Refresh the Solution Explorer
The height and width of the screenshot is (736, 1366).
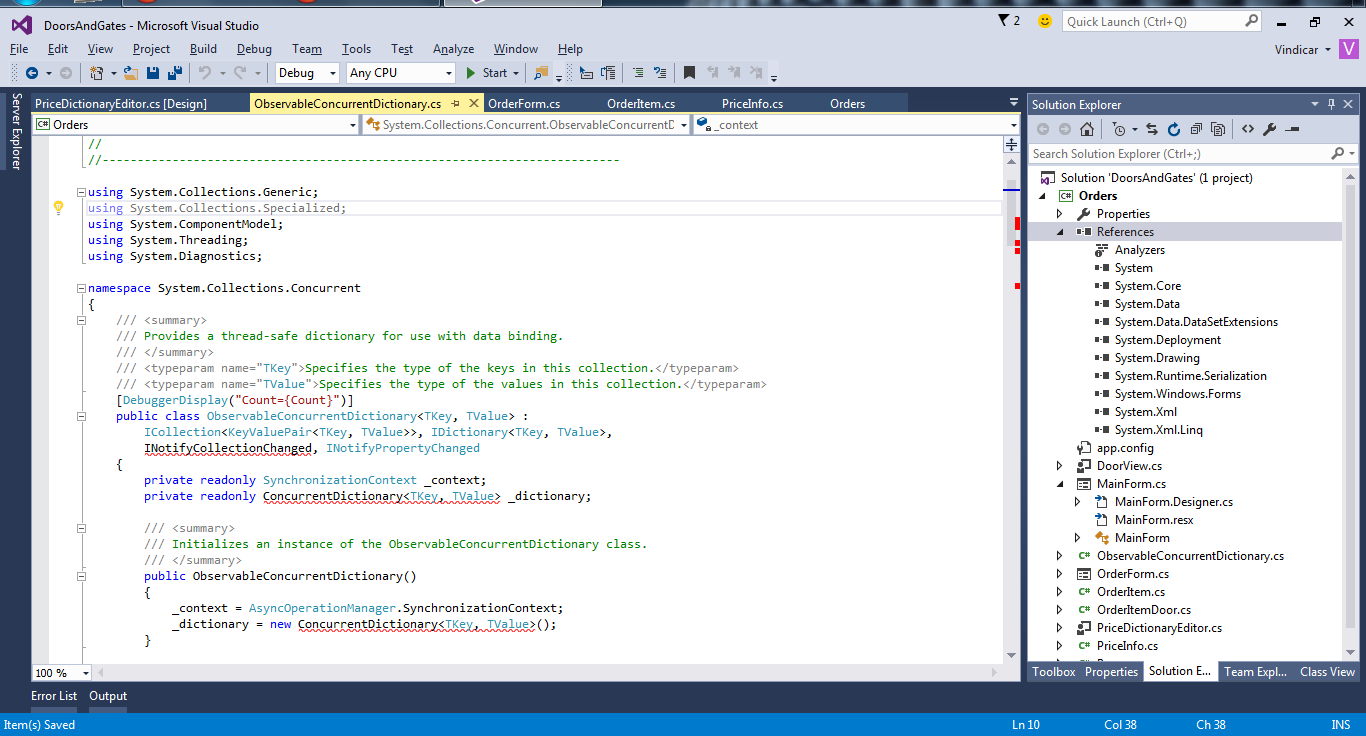(x=1173, y=129)
